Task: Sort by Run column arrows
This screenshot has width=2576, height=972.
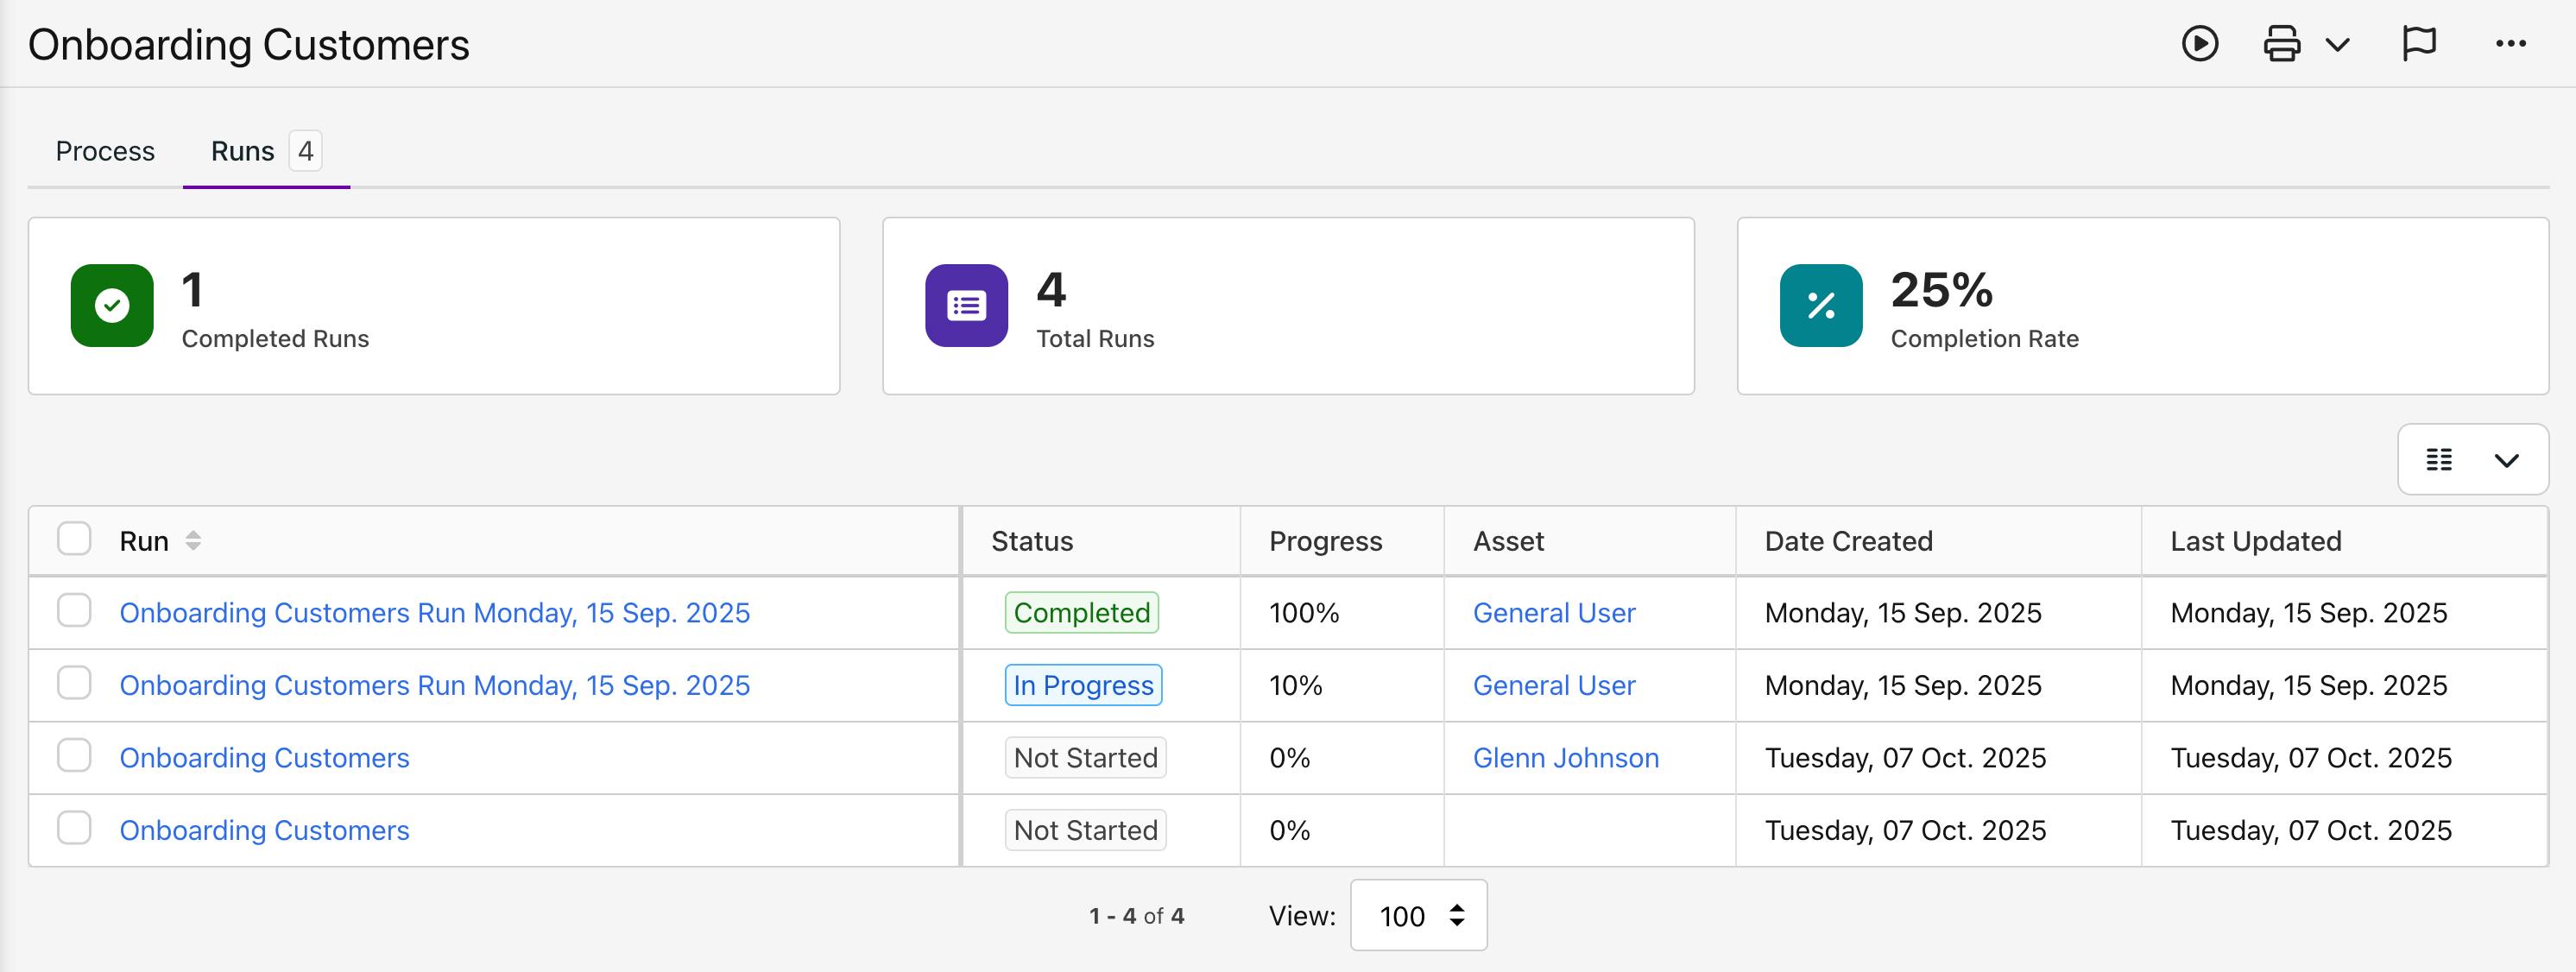Action: tap(193, 541)
